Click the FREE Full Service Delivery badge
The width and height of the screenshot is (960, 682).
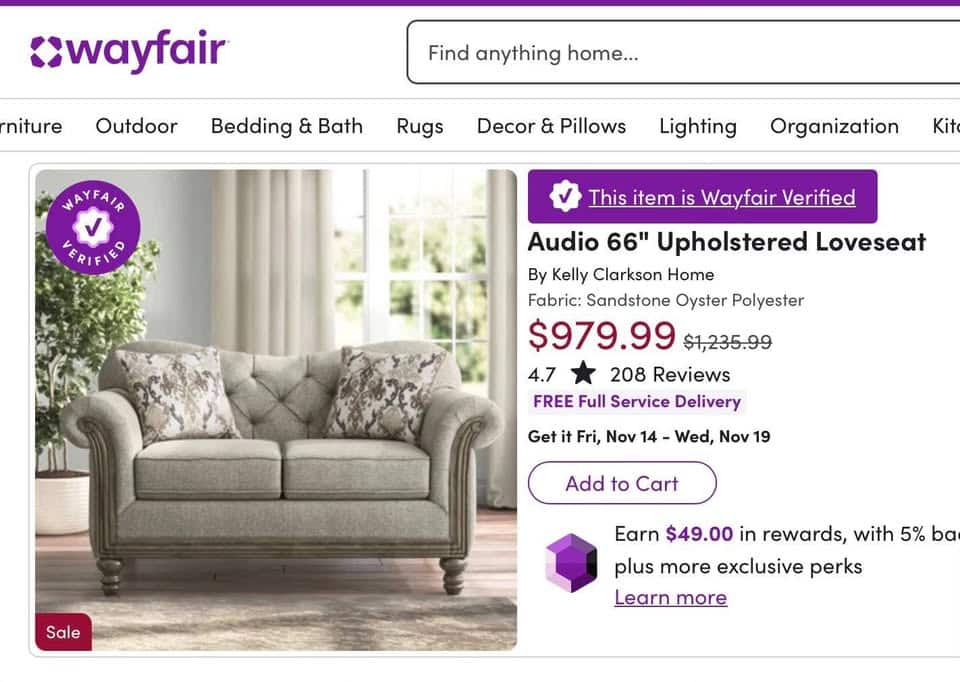637,402
